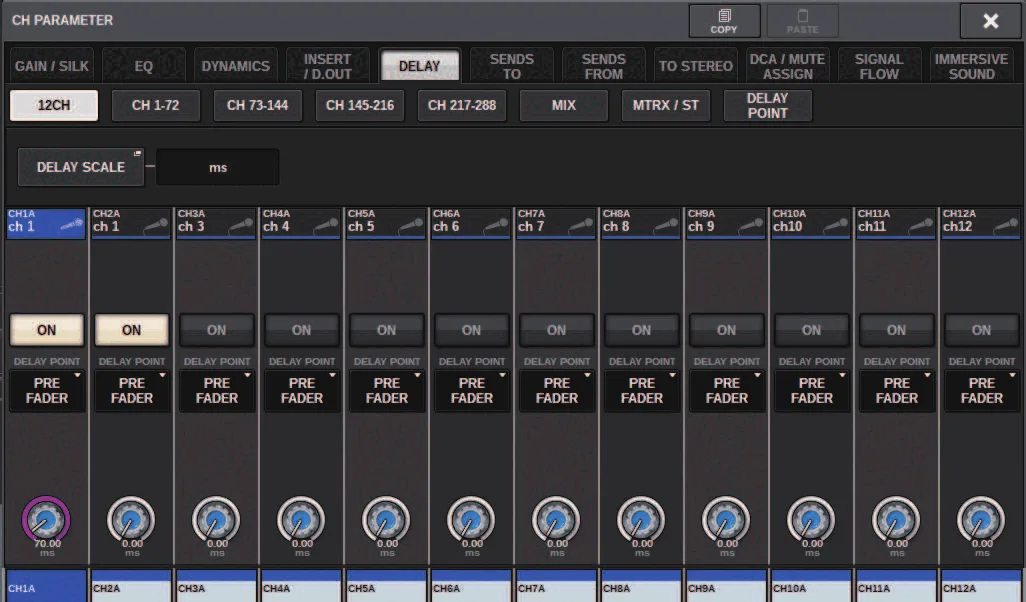Enable delay ON for CH5A

point(387,330)
